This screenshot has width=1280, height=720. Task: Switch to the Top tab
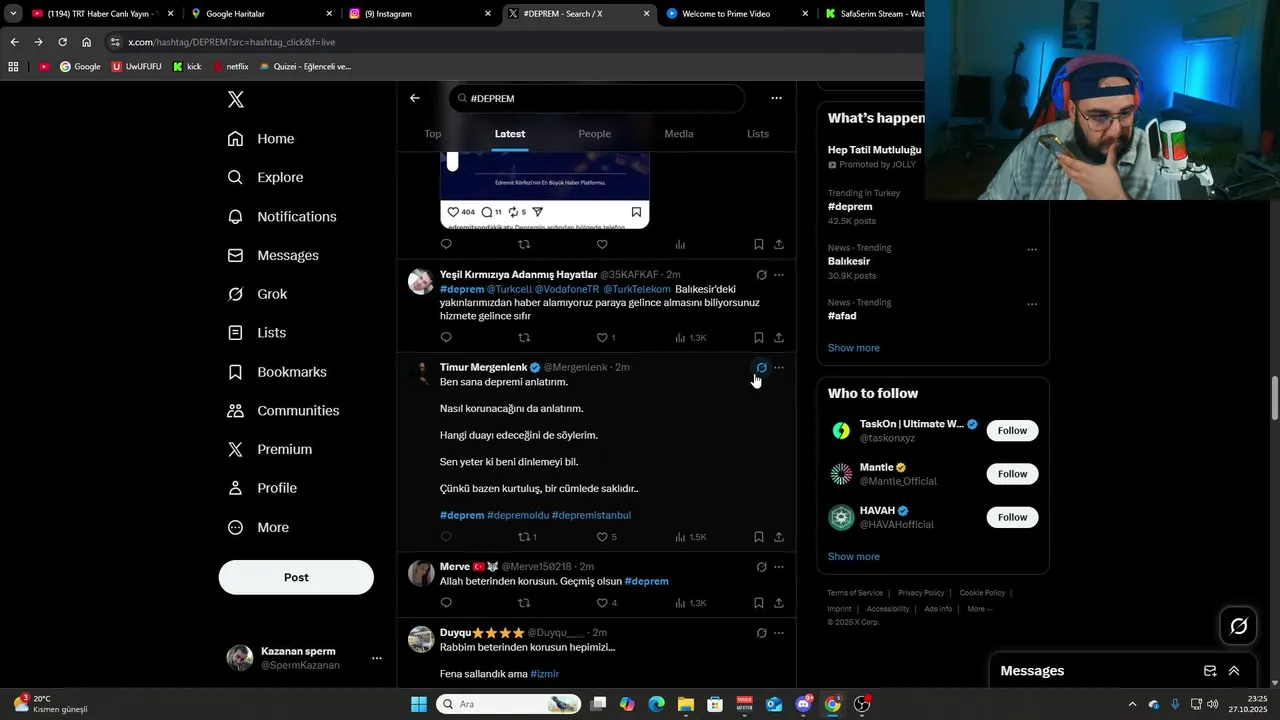(432, 134)
